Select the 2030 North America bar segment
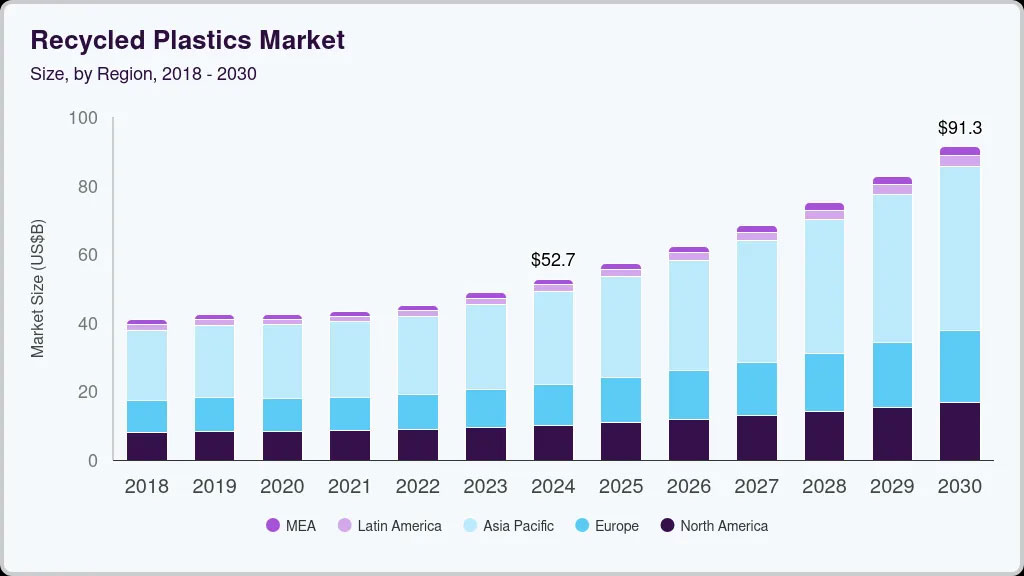Screen dimensions: 1024x576 pyautogui.click(x=959, y=431)
